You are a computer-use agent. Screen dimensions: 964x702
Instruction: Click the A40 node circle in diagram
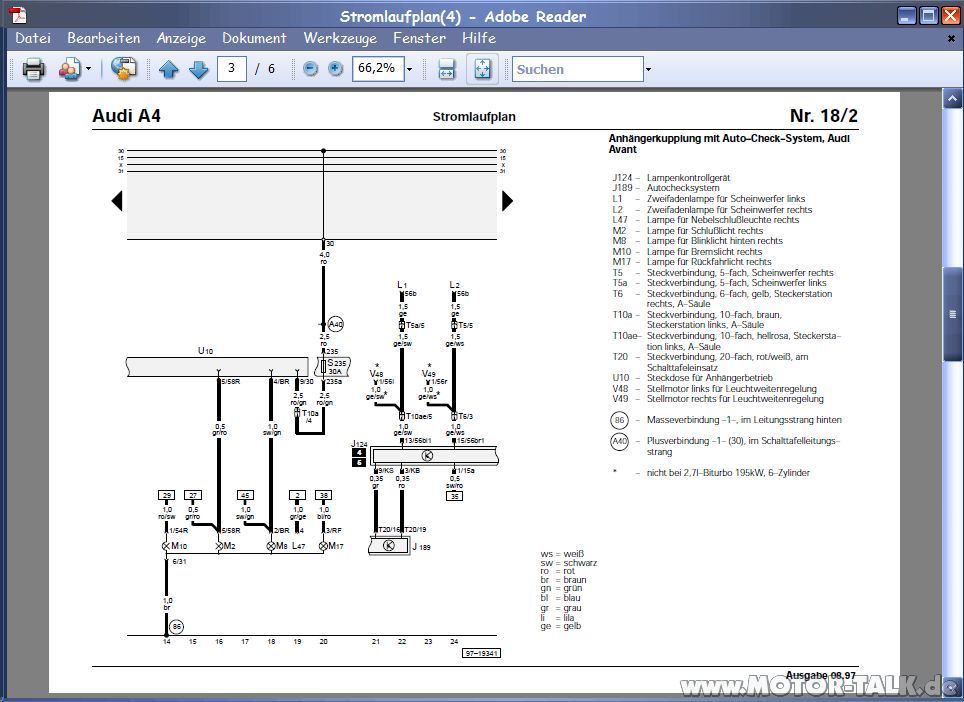[336, 324]
